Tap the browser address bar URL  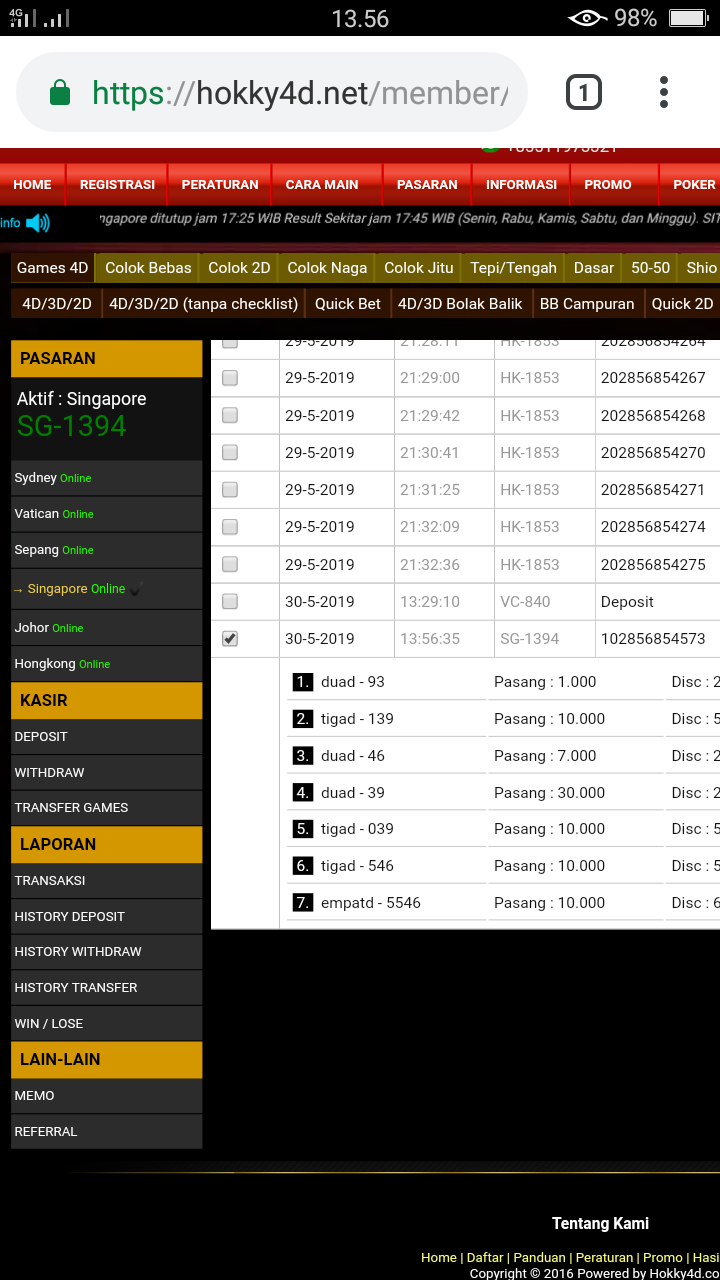click(300, 93)
